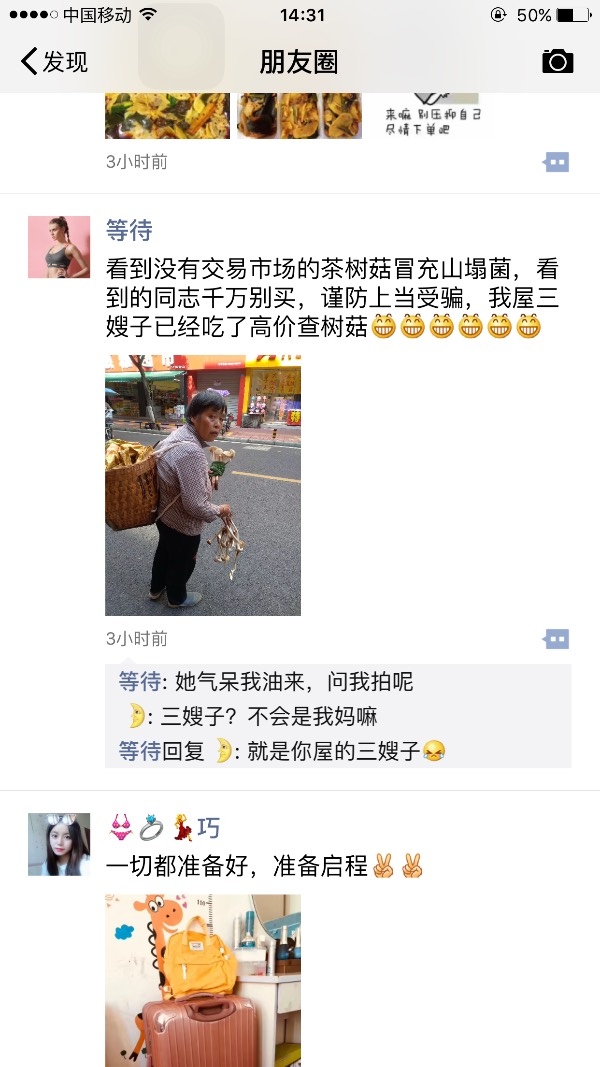Tap the battery indicator in status bar
600x1067 pixels.
click(573, 15)
